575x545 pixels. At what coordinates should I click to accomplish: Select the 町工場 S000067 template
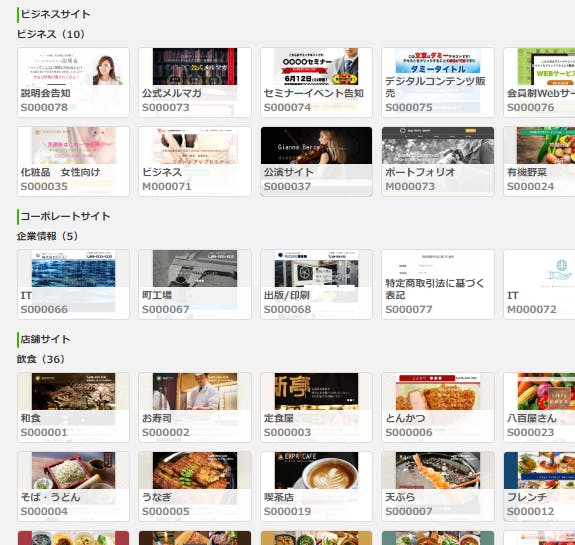coord(195,285)
